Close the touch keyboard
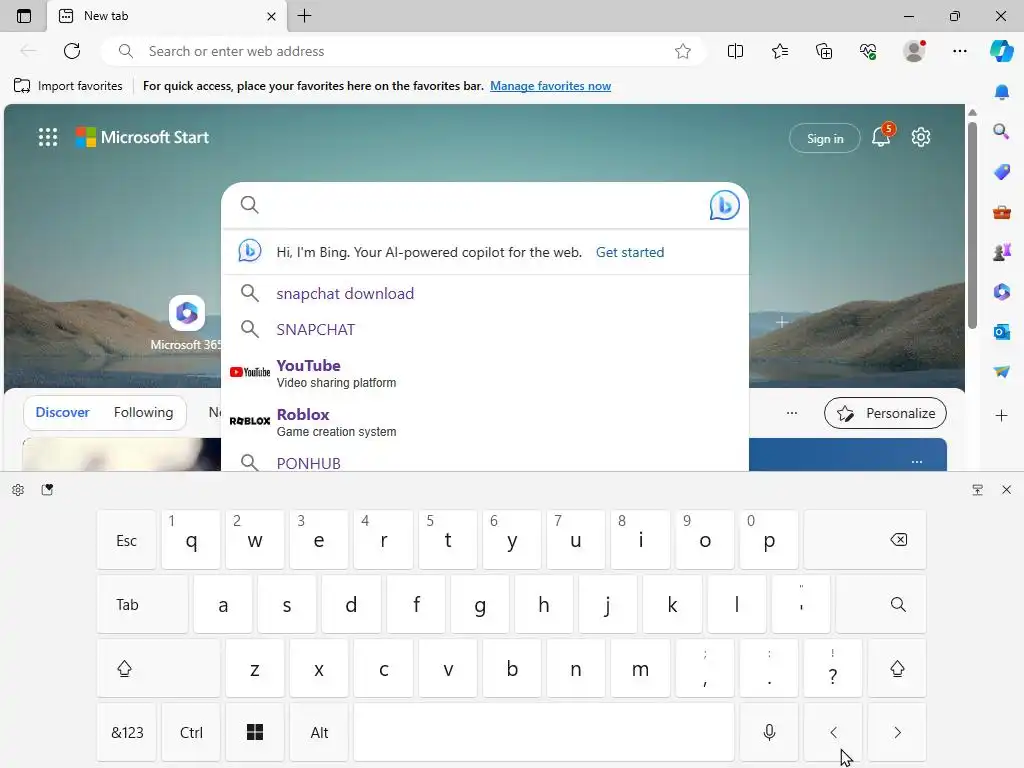Viewport: 1024px width, 768px height. pyautogui.click(x=1006, y=490)
